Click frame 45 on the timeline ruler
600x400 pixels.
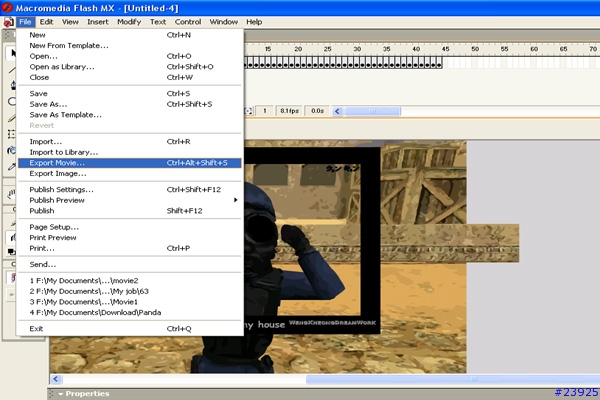(445, 49)
